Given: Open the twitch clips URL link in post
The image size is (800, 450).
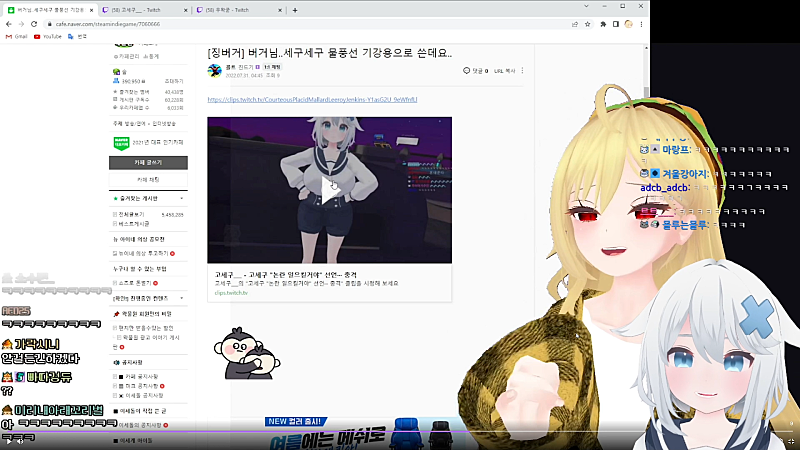Looking at the screenshot, I should pos(312,99).
